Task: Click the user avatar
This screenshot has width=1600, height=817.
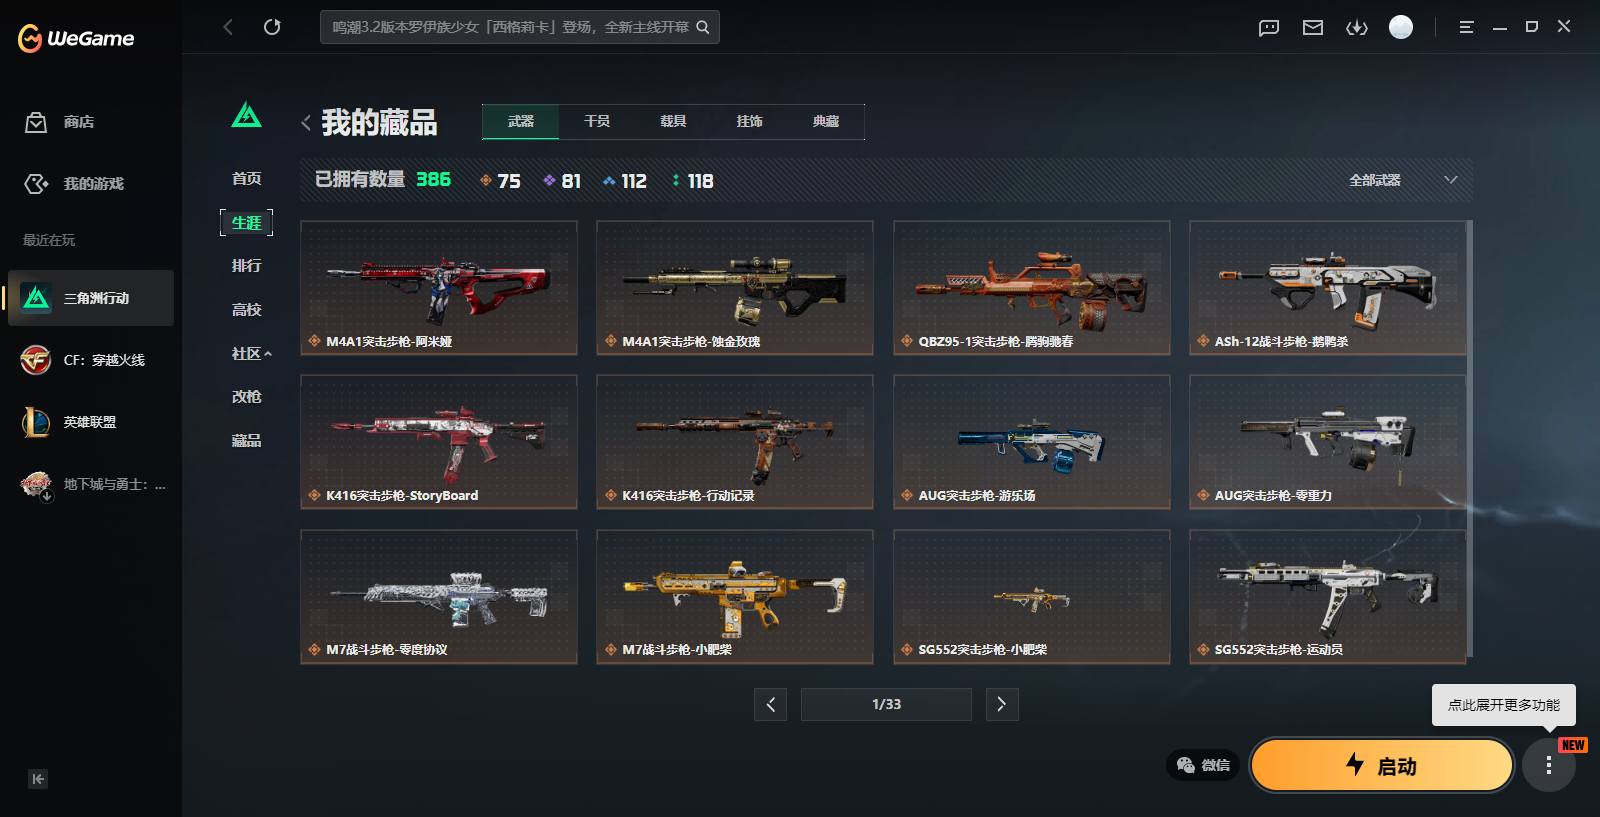Action: point(1401,27)
